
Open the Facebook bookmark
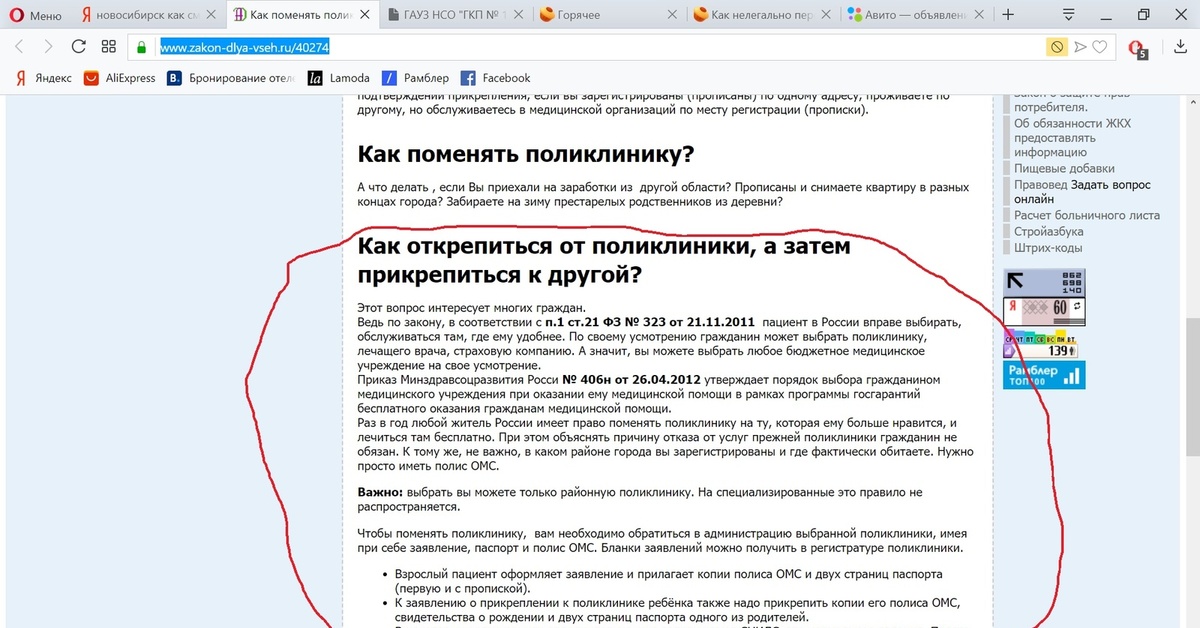click(495, 78)
